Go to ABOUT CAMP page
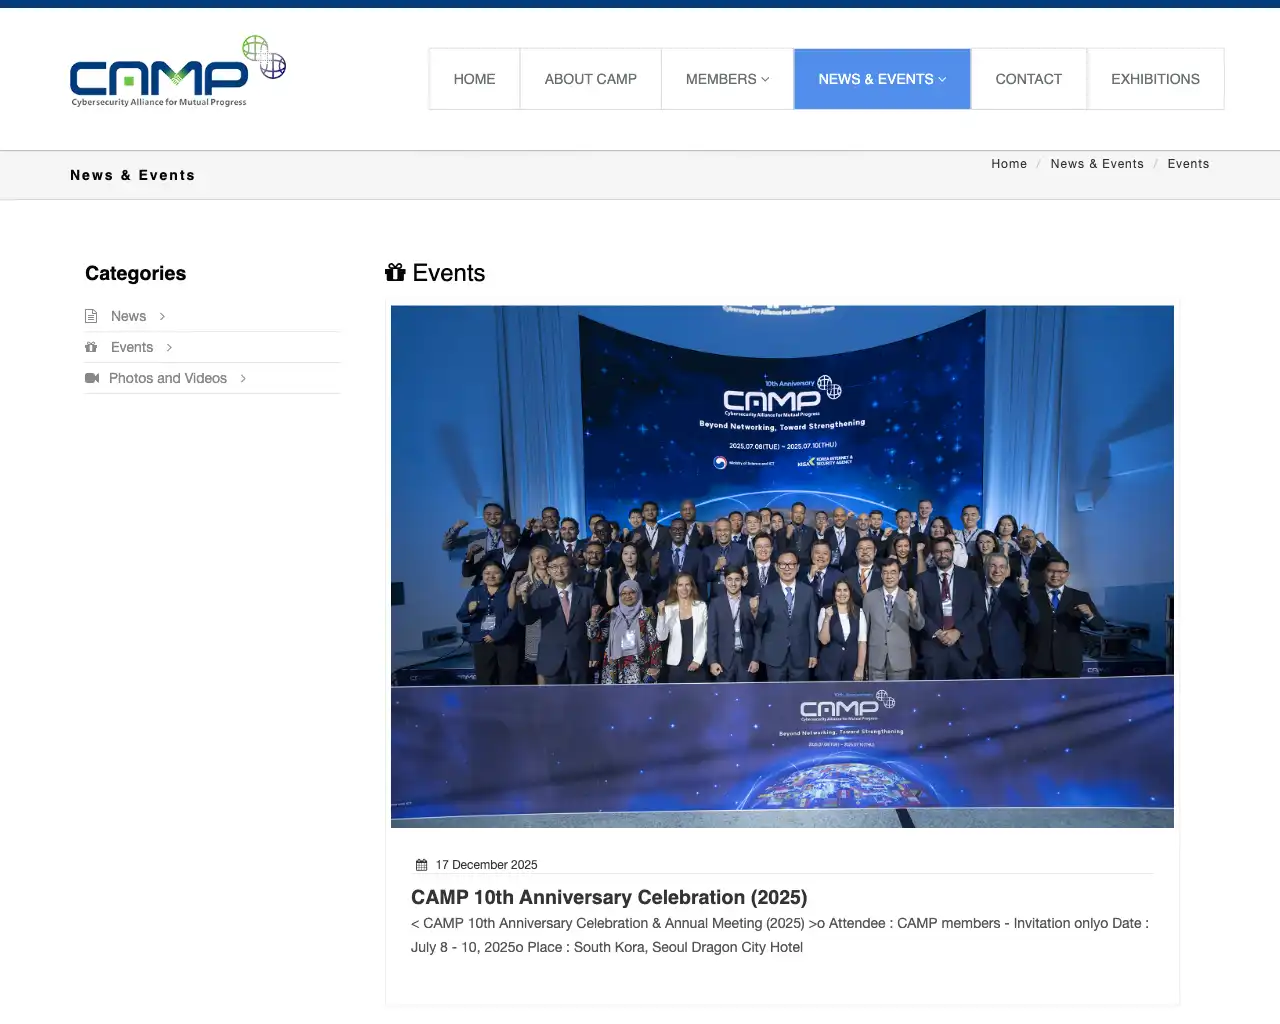 click(x=590, y=79)
